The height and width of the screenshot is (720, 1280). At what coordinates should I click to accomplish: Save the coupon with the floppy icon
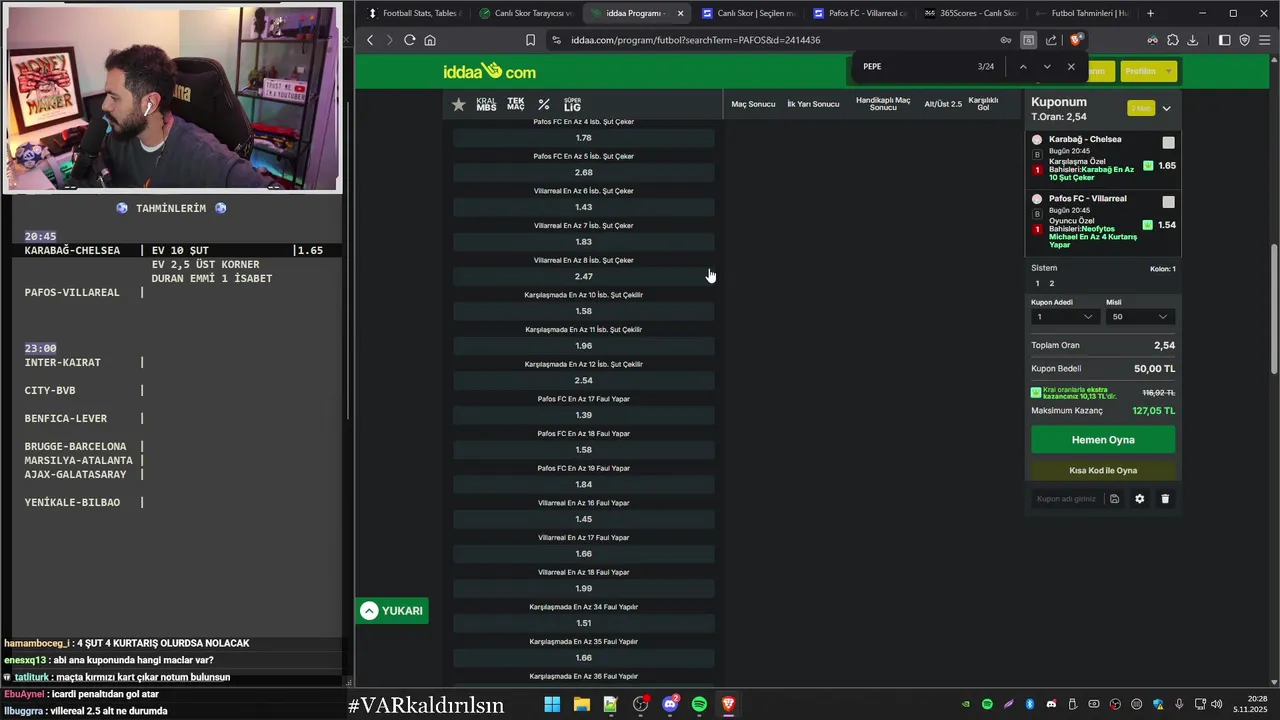1114,499
